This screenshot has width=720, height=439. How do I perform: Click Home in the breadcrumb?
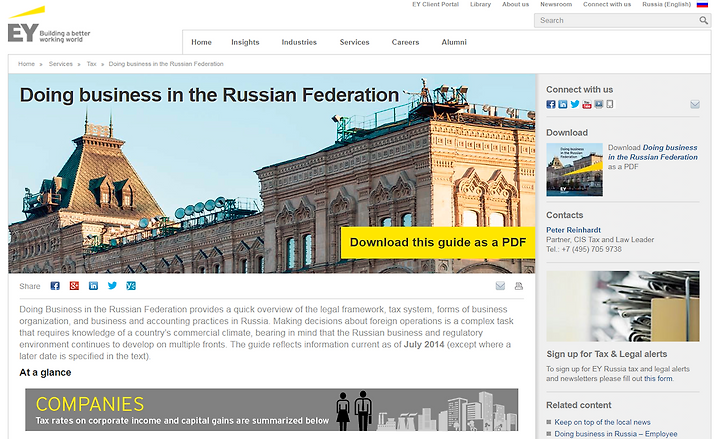26,64
